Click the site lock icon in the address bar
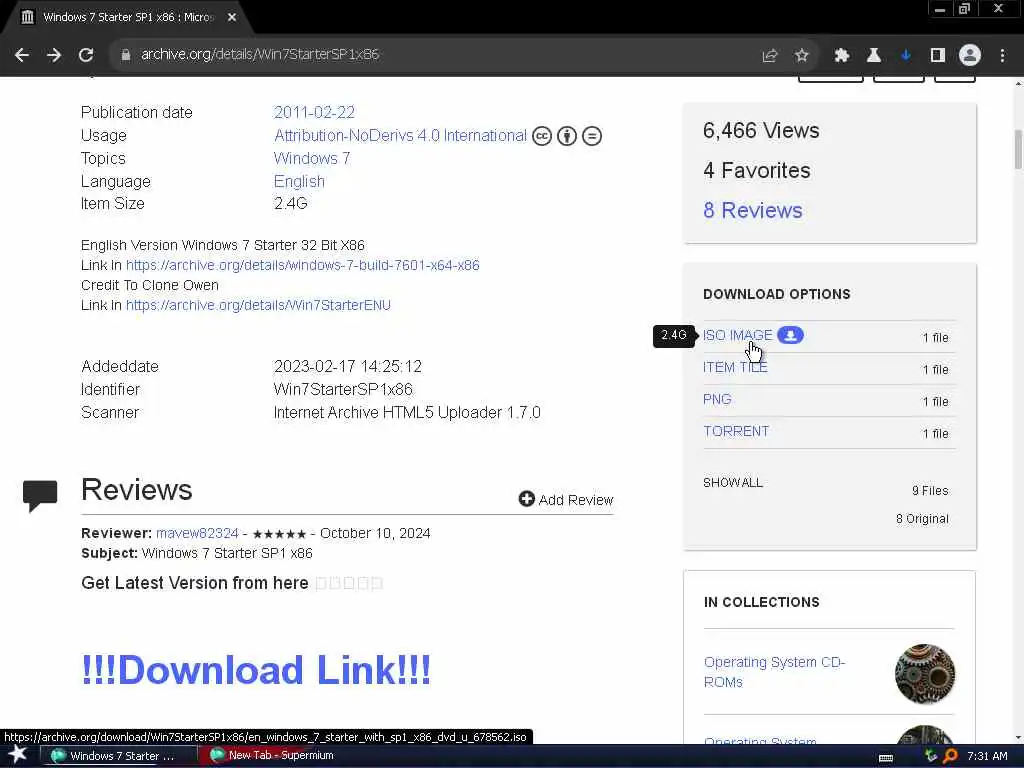Screen dimensions: 1024x768 tap(126, 55)
